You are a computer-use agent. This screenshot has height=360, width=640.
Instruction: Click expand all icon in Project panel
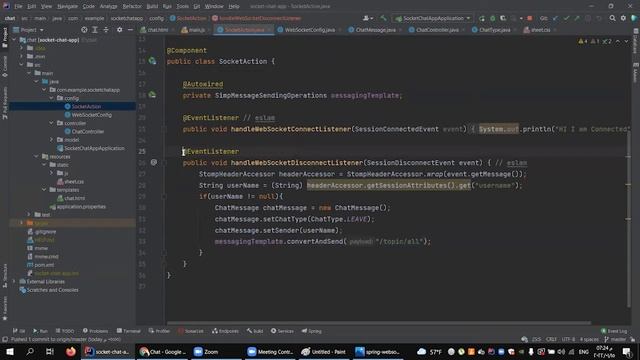coord(95,30)
